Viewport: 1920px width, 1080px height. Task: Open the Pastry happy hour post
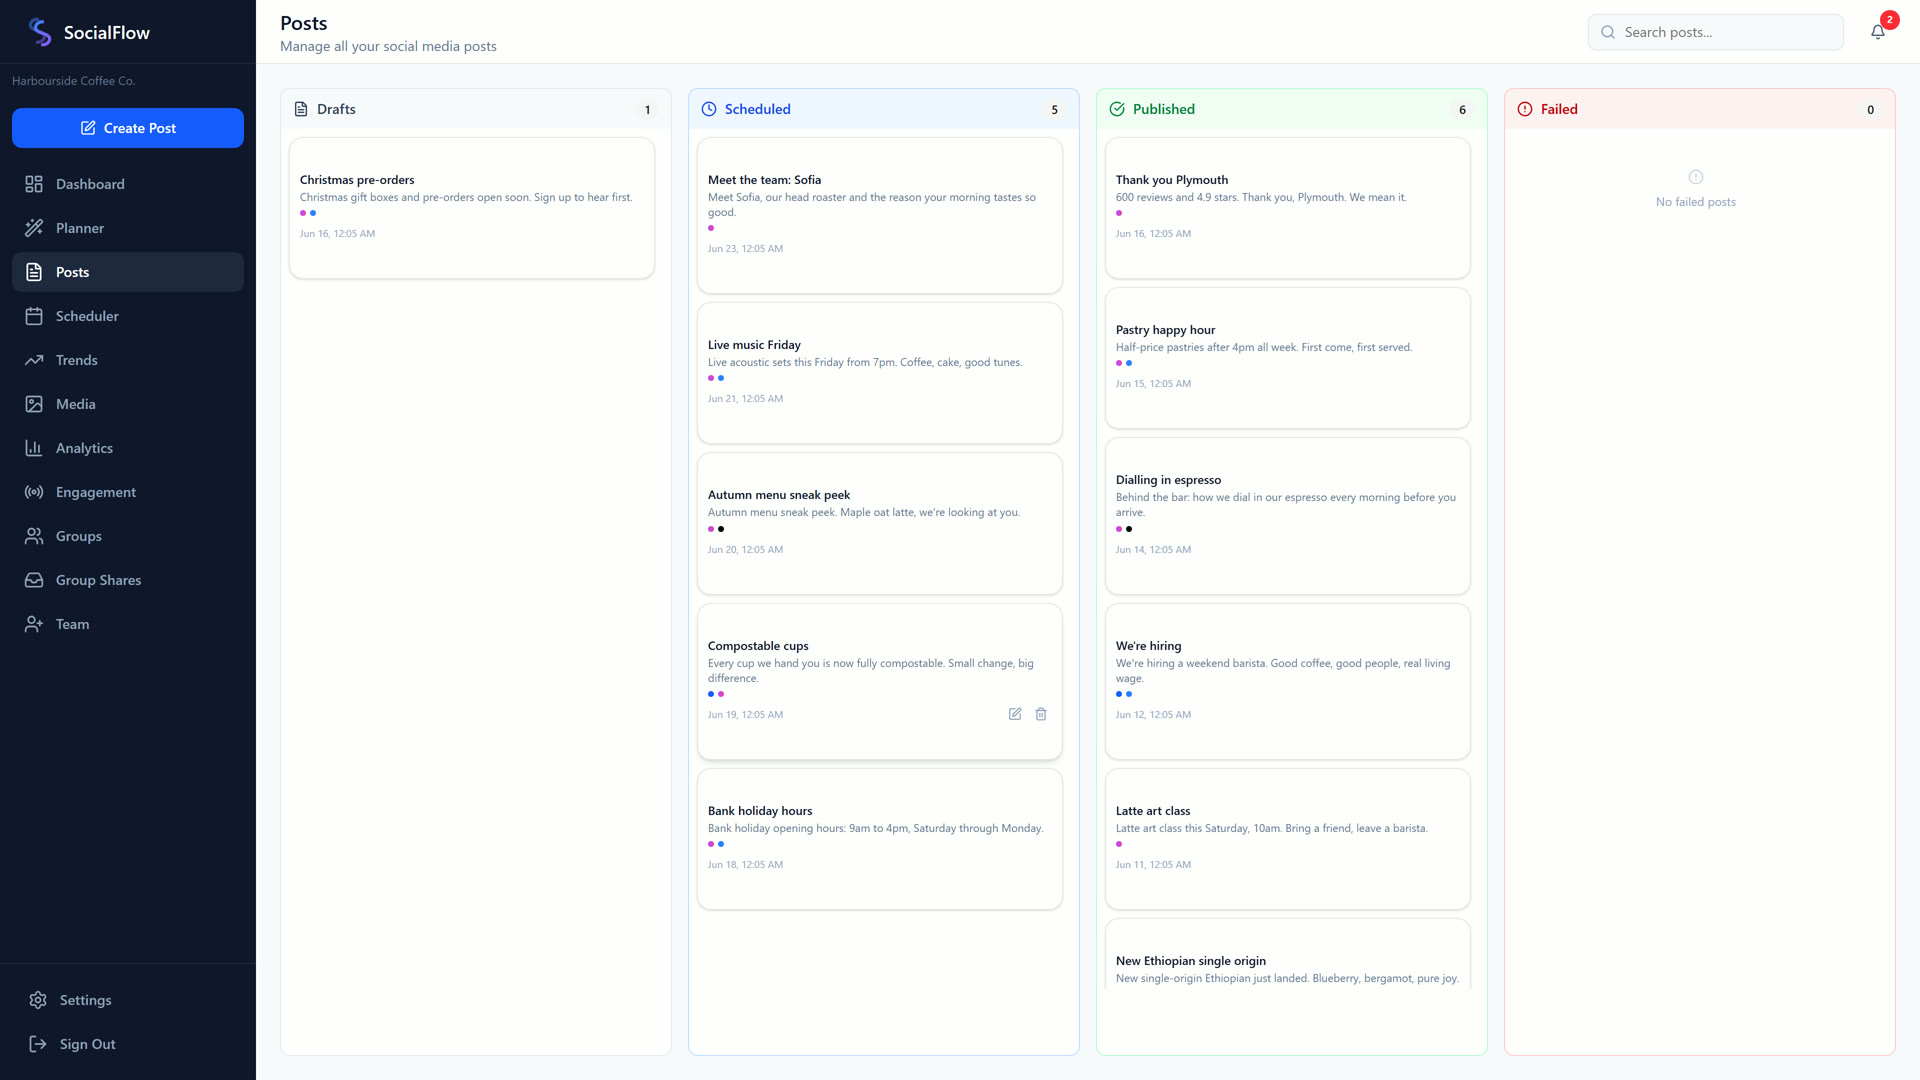[x=1288, y=358]
